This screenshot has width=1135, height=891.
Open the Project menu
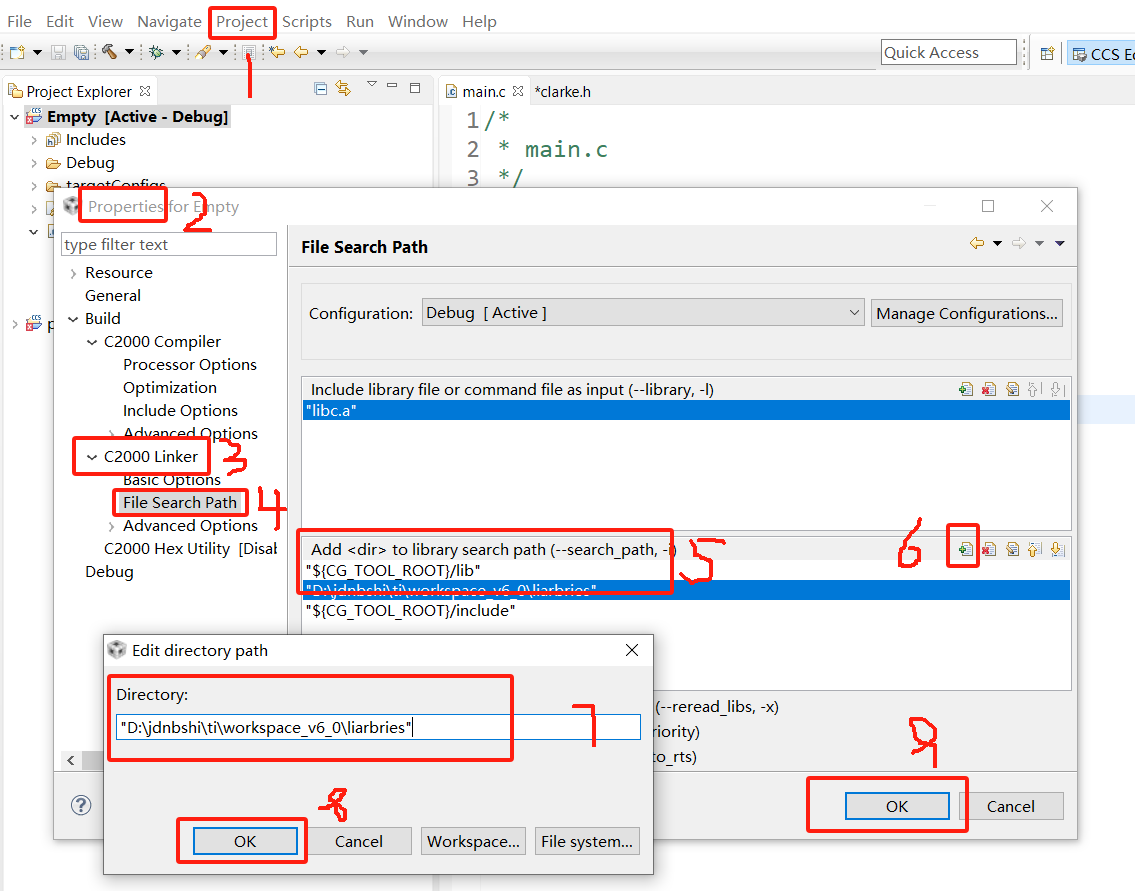pyautogui.click(x=242, y=21)
